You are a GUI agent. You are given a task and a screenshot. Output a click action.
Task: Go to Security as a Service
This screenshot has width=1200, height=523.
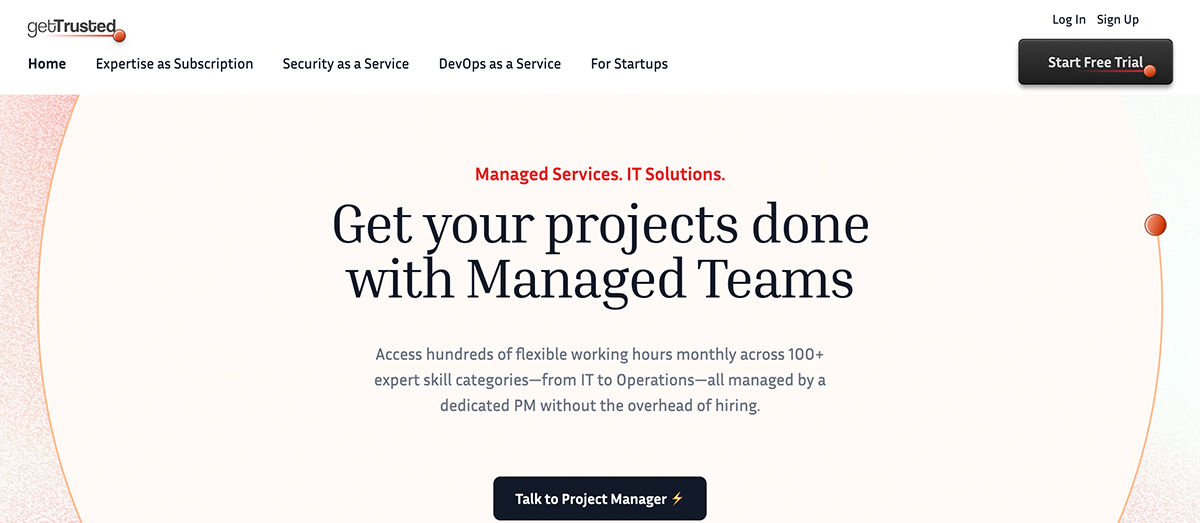point(345,64)
